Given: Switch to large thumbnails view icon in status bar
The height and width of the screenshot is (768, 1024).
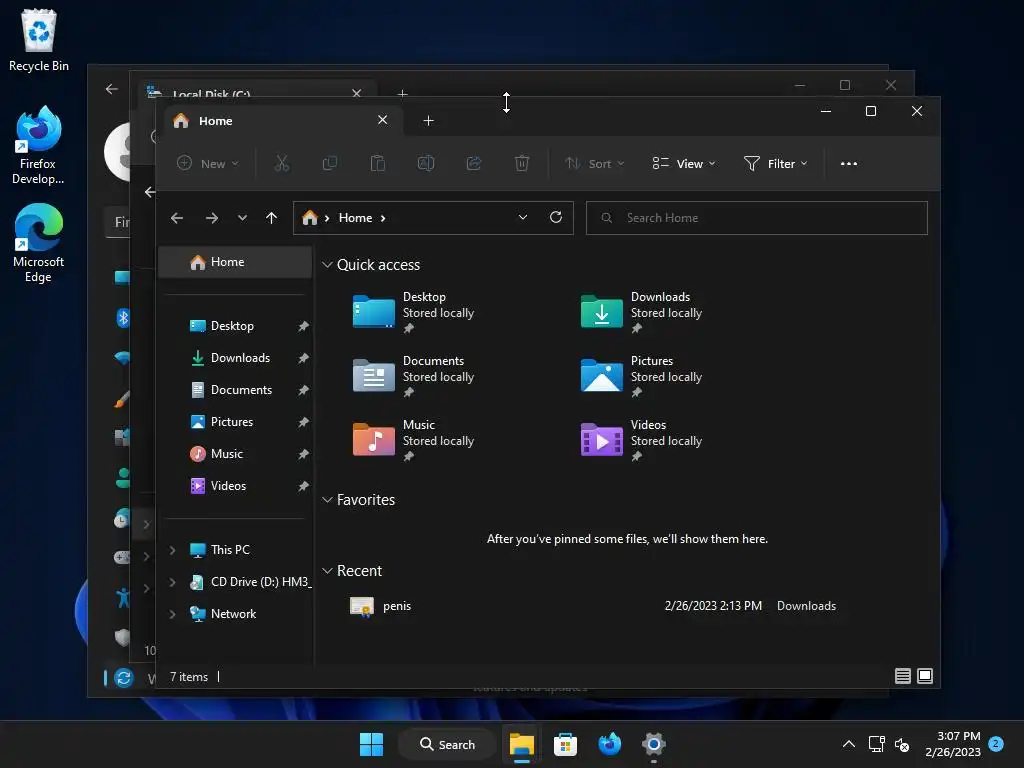Looking at the screenshot, I should tap(925, 676).
